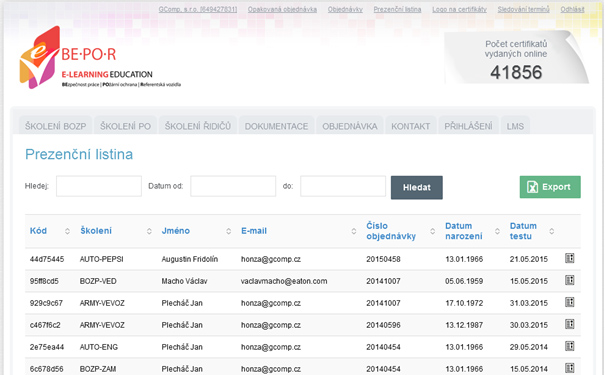Select name Macho Václav
This screenshot has height=375, width=605.
tap(184, 281)
